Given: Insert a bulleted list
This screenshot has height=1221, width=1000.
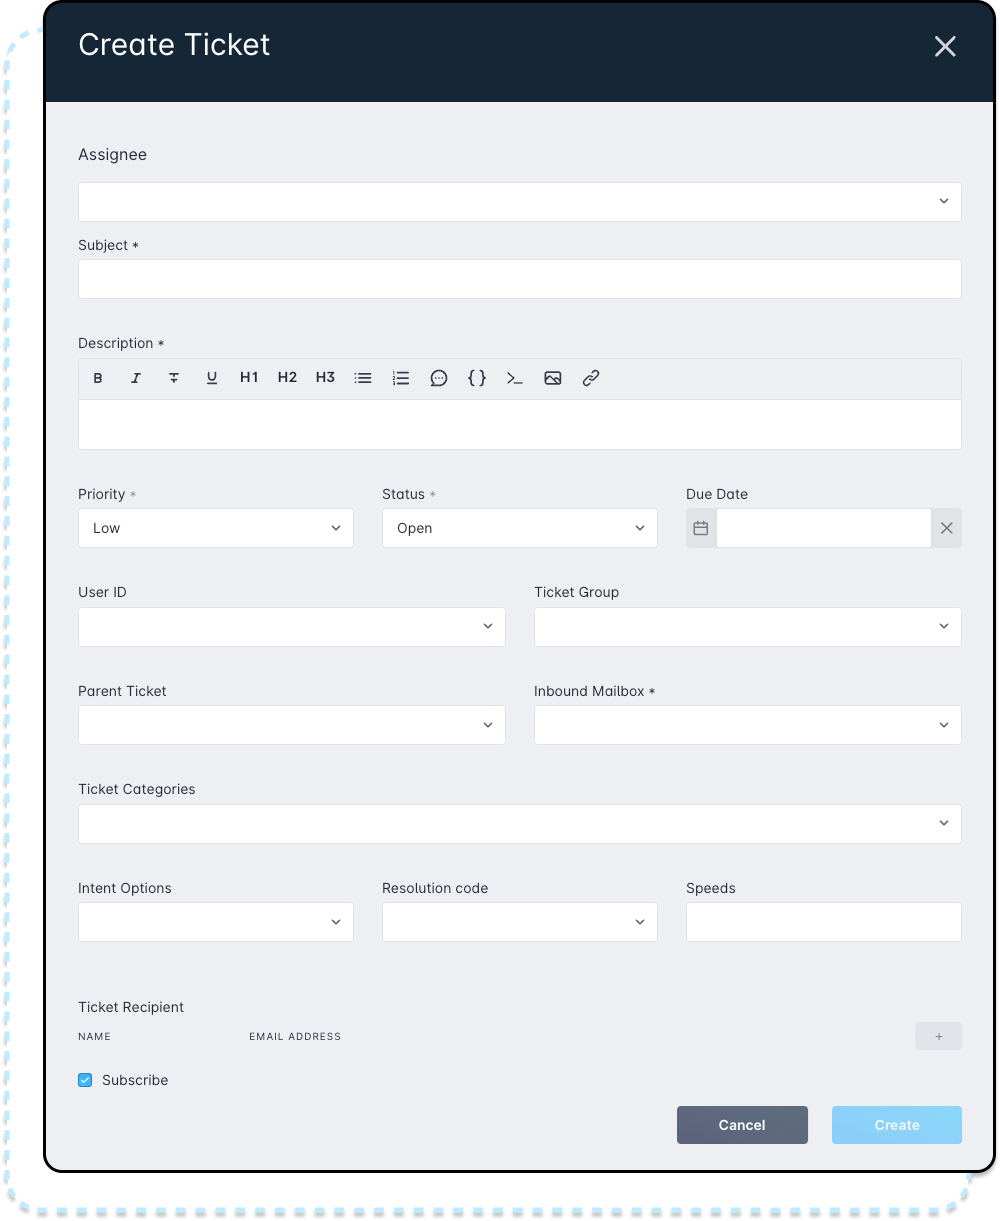Looking at the screenshot, I should pyautogui.click(x=363, y=378).
